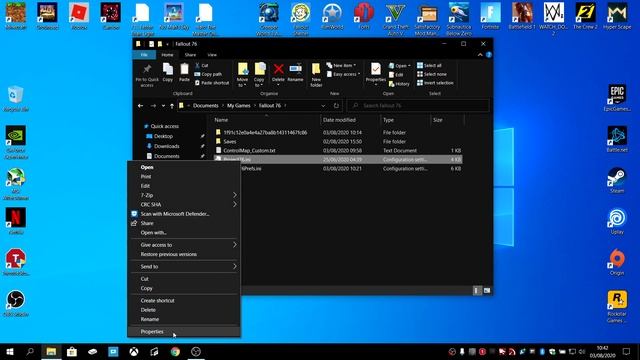
Task: Choose Rename in the context menu
Action: (x=184, y=319)
